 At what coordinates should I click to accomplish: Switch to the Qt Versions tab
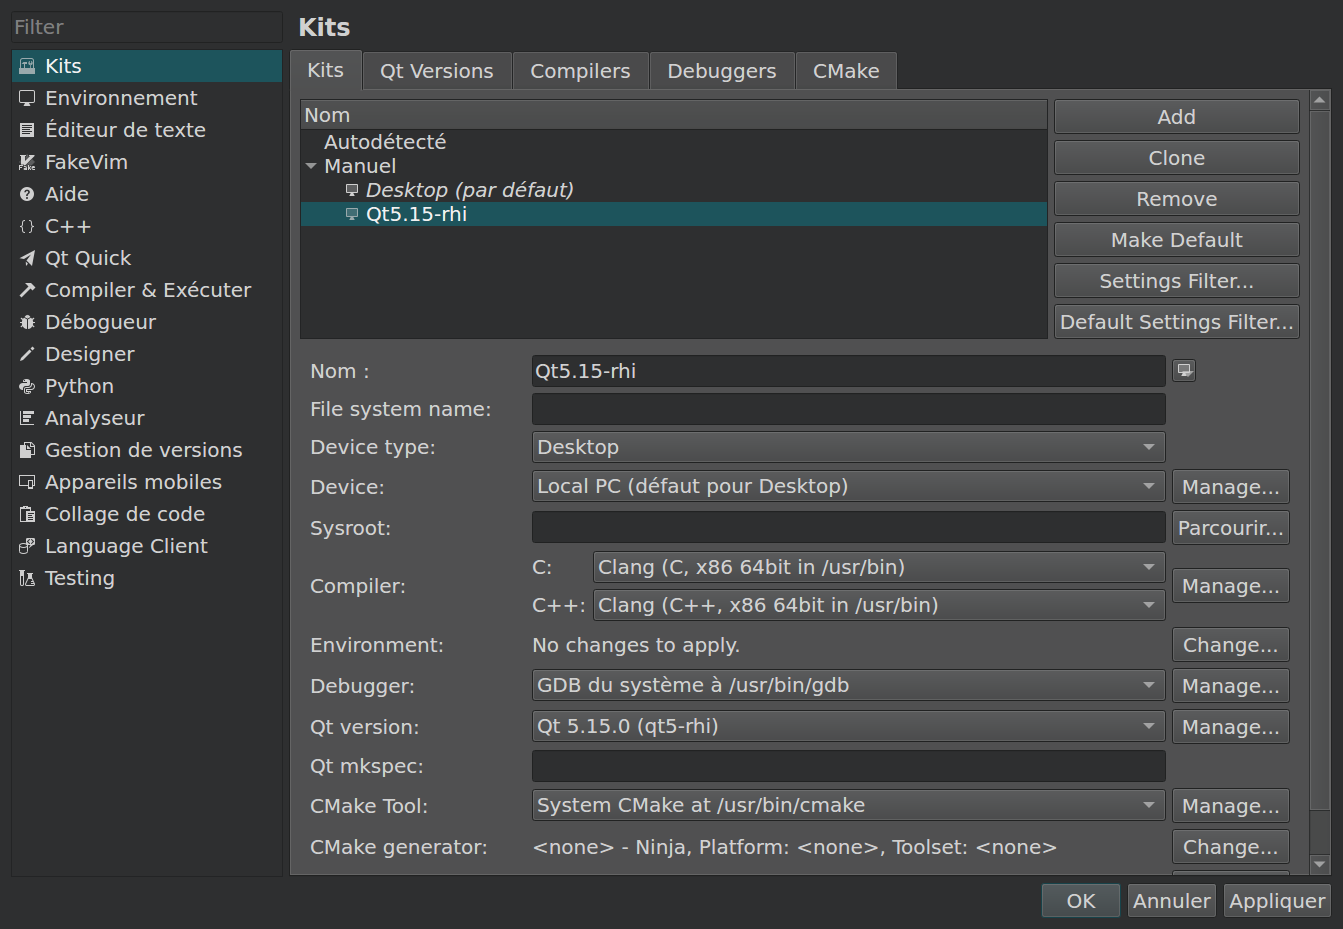coord(436,71)
